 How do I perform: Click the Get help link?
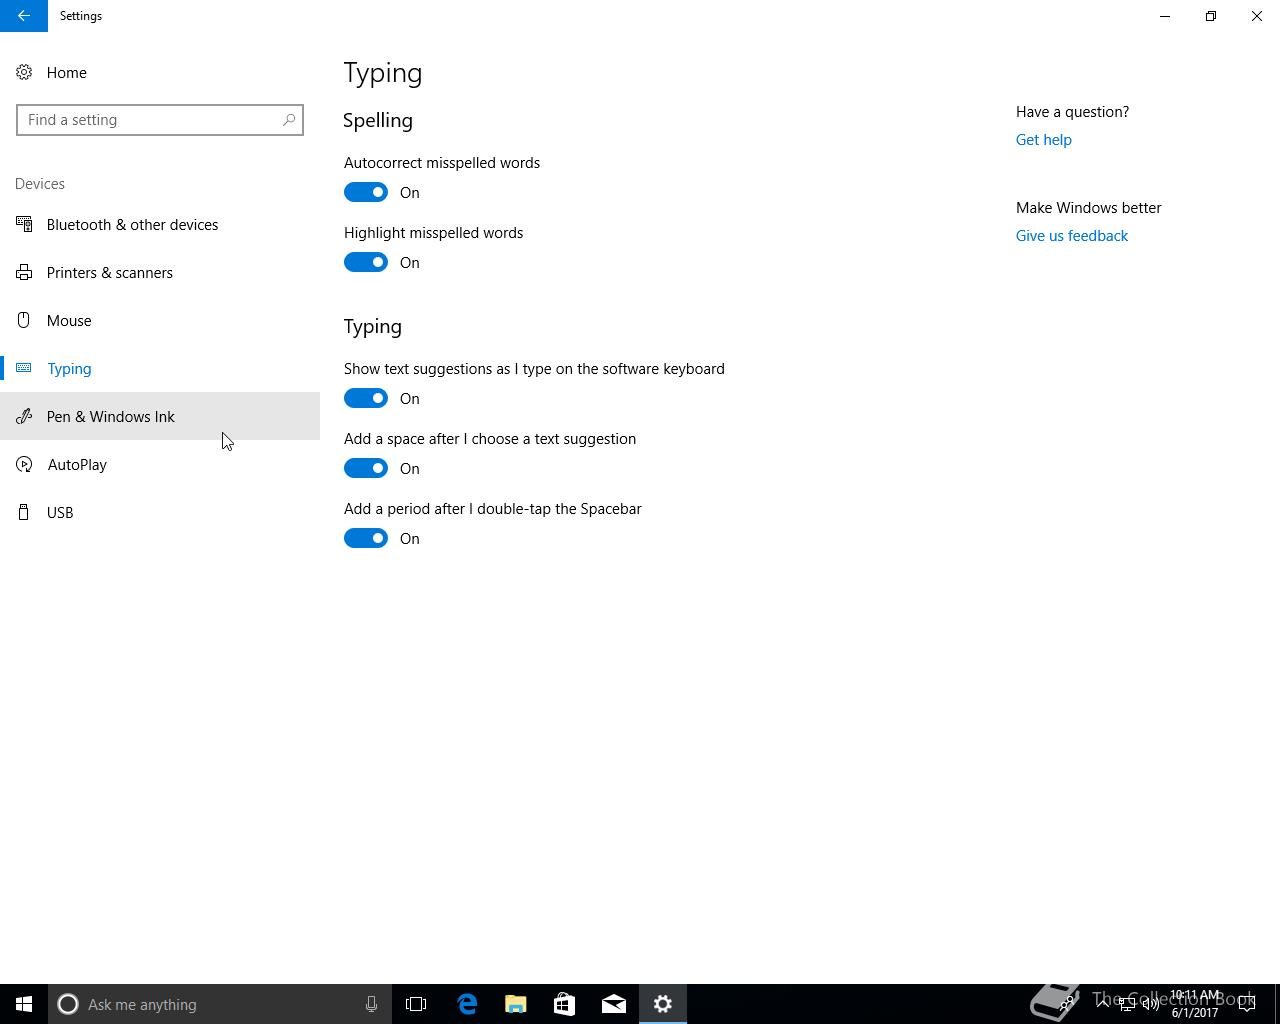pos(1043,140)
